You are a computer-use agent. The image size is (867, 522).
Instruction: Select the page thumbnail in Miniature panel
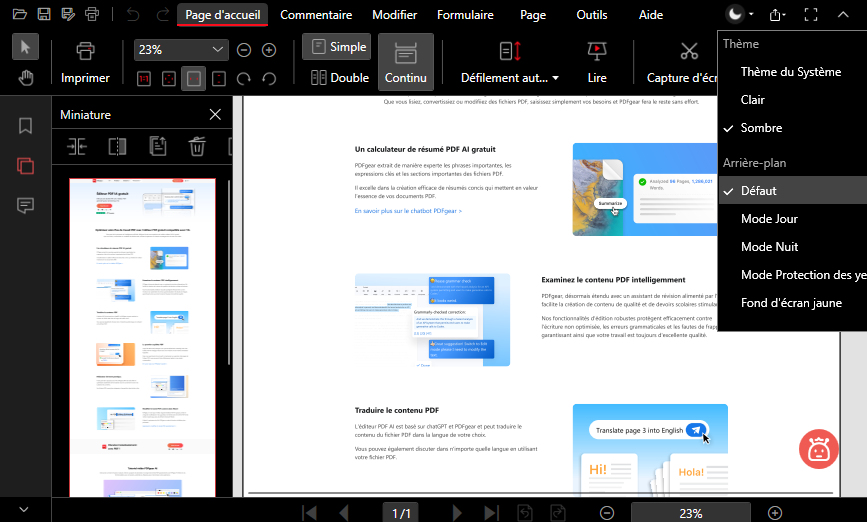click(143, 335)
